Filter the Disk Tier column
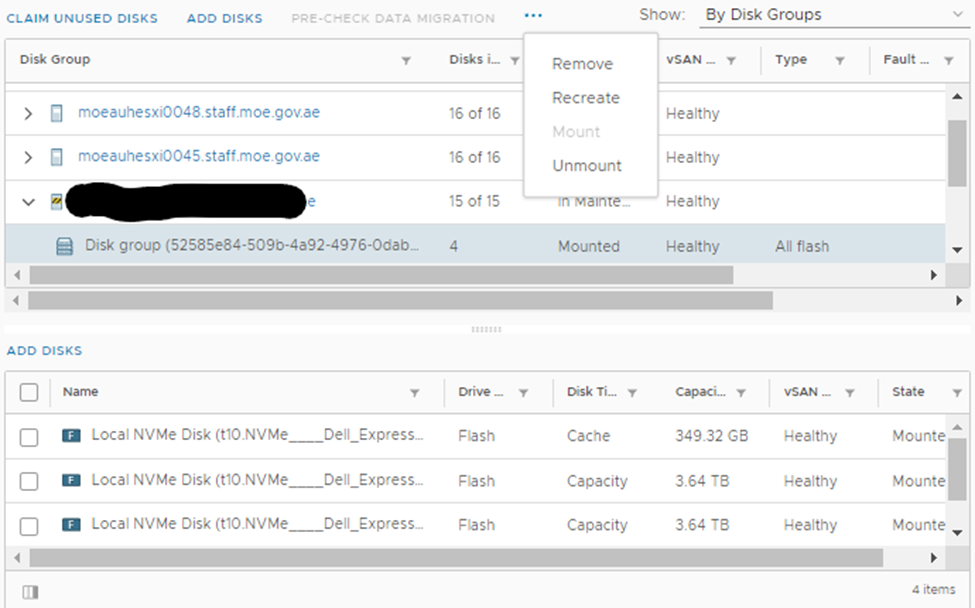Image resolution: width=975 pixels, height=608 pixels. [632, 393]
